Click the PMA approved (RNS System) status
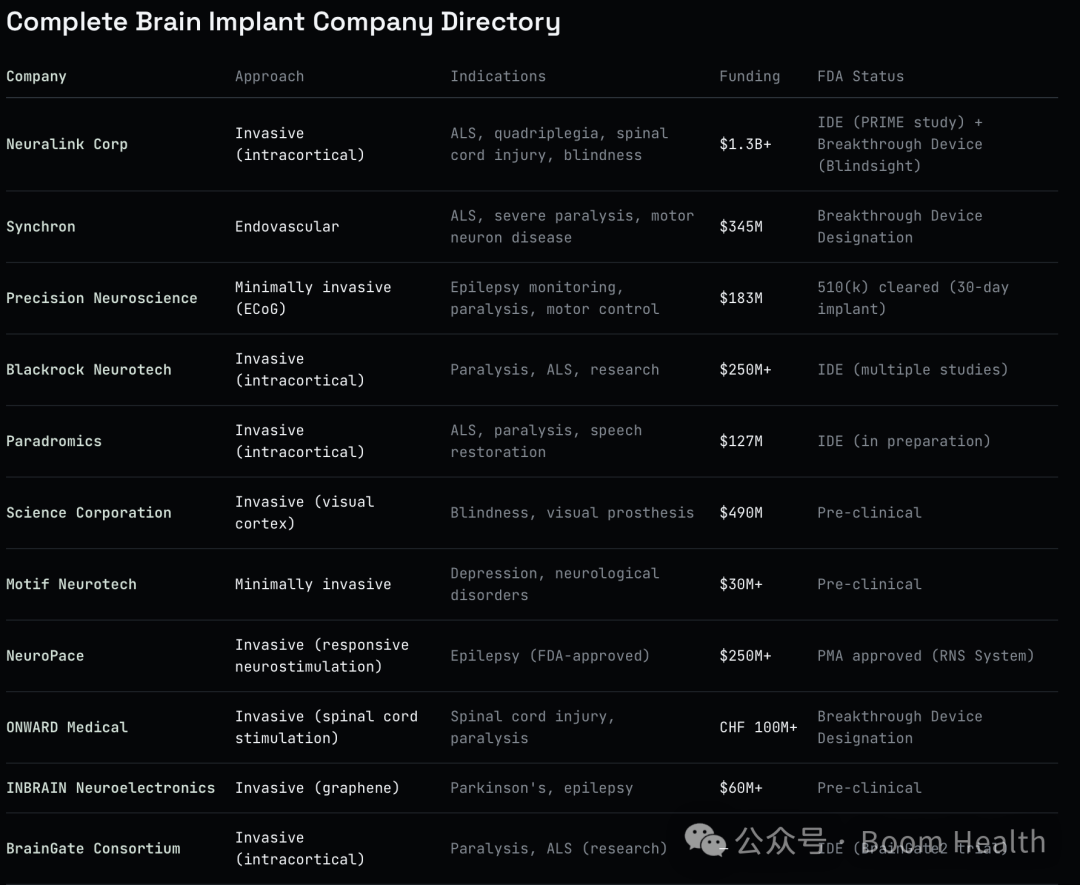The height and width of the screenshot is (885, 1080). coord(926,656)
